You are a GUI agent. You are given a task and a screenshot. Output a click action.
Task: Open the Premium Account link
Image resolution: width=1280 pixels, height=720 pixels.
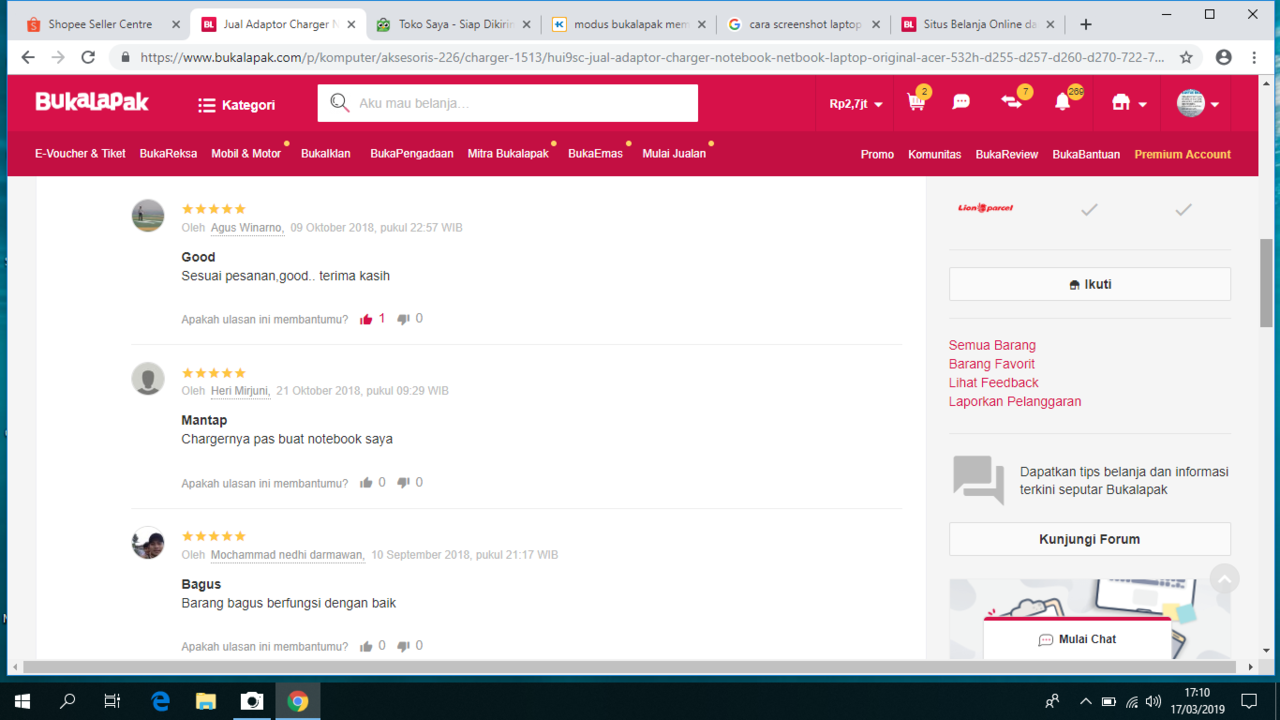pyautogui.click(x=1183, y=155)
